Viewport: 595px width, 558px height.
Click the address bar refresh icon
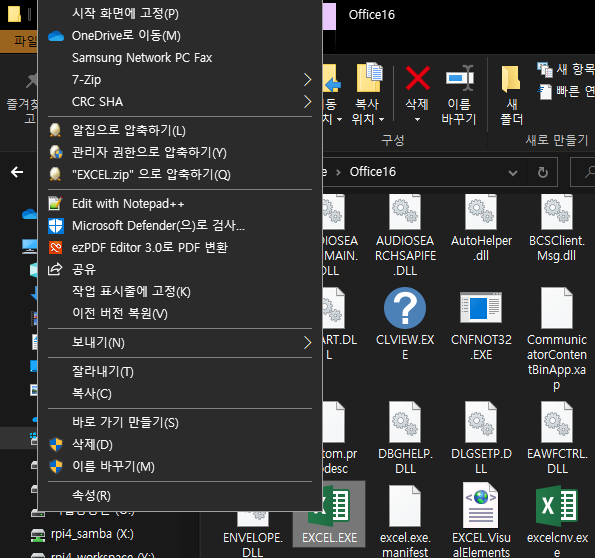(x=543, y=173)
